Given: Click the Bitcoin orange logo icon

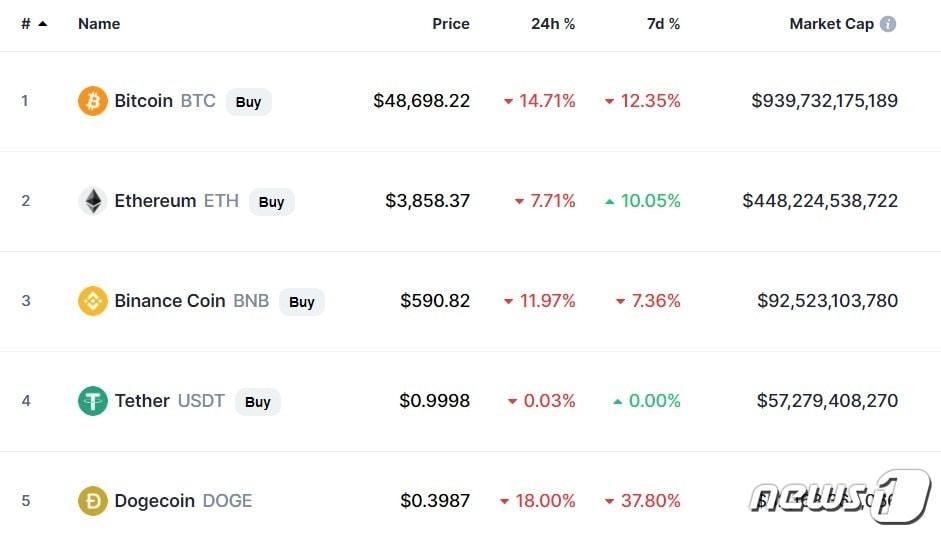Looking at the screenshot, I should (x=92, y=101).
